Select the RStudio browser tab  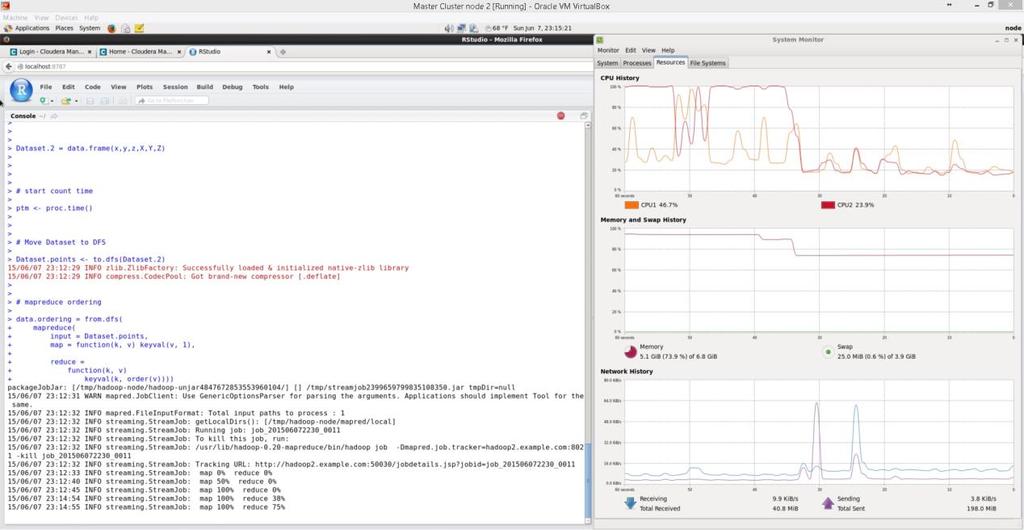pyautogui.click(x=231, y=52)
